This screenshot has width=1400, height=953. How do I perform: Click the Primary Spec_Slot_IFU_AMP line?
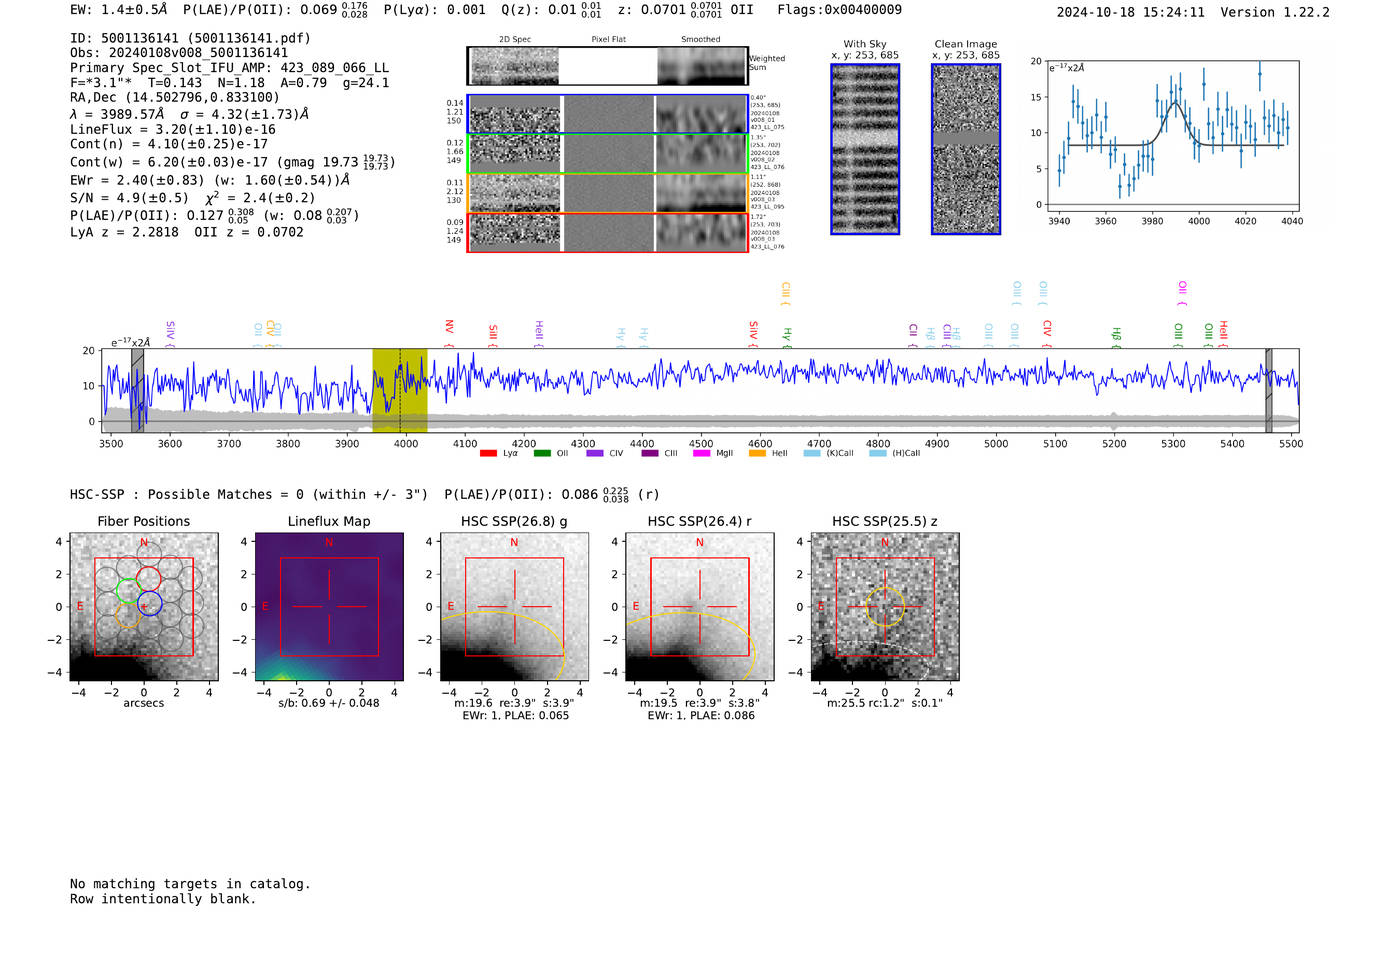tap(230, 68)
